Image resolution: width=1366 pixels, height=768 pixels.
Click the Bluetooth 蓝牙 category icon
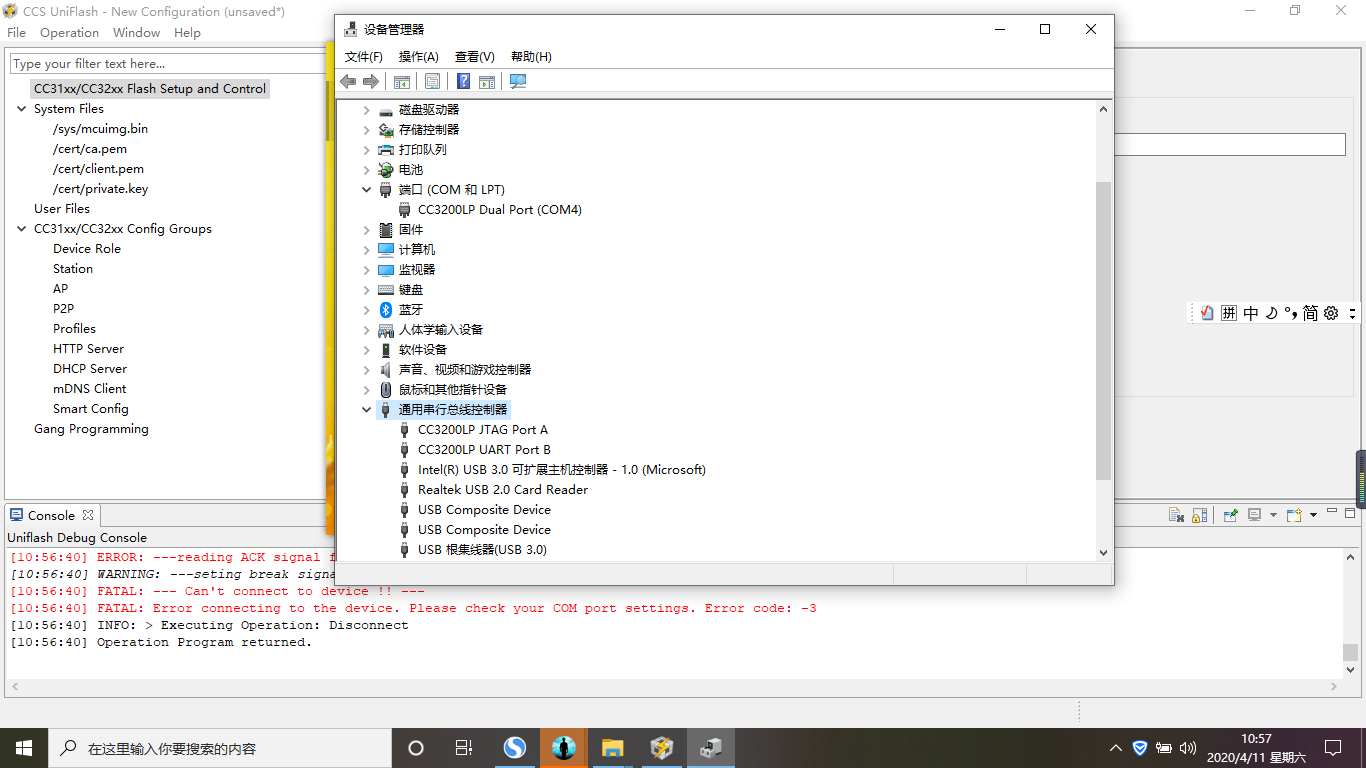[x=386, y=310]
